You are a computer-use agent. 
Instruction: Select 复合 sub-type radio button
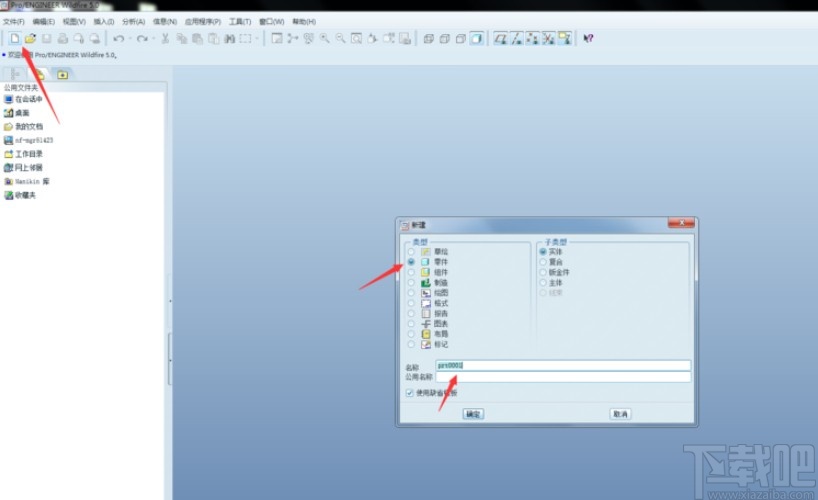(x=543, y=262)
